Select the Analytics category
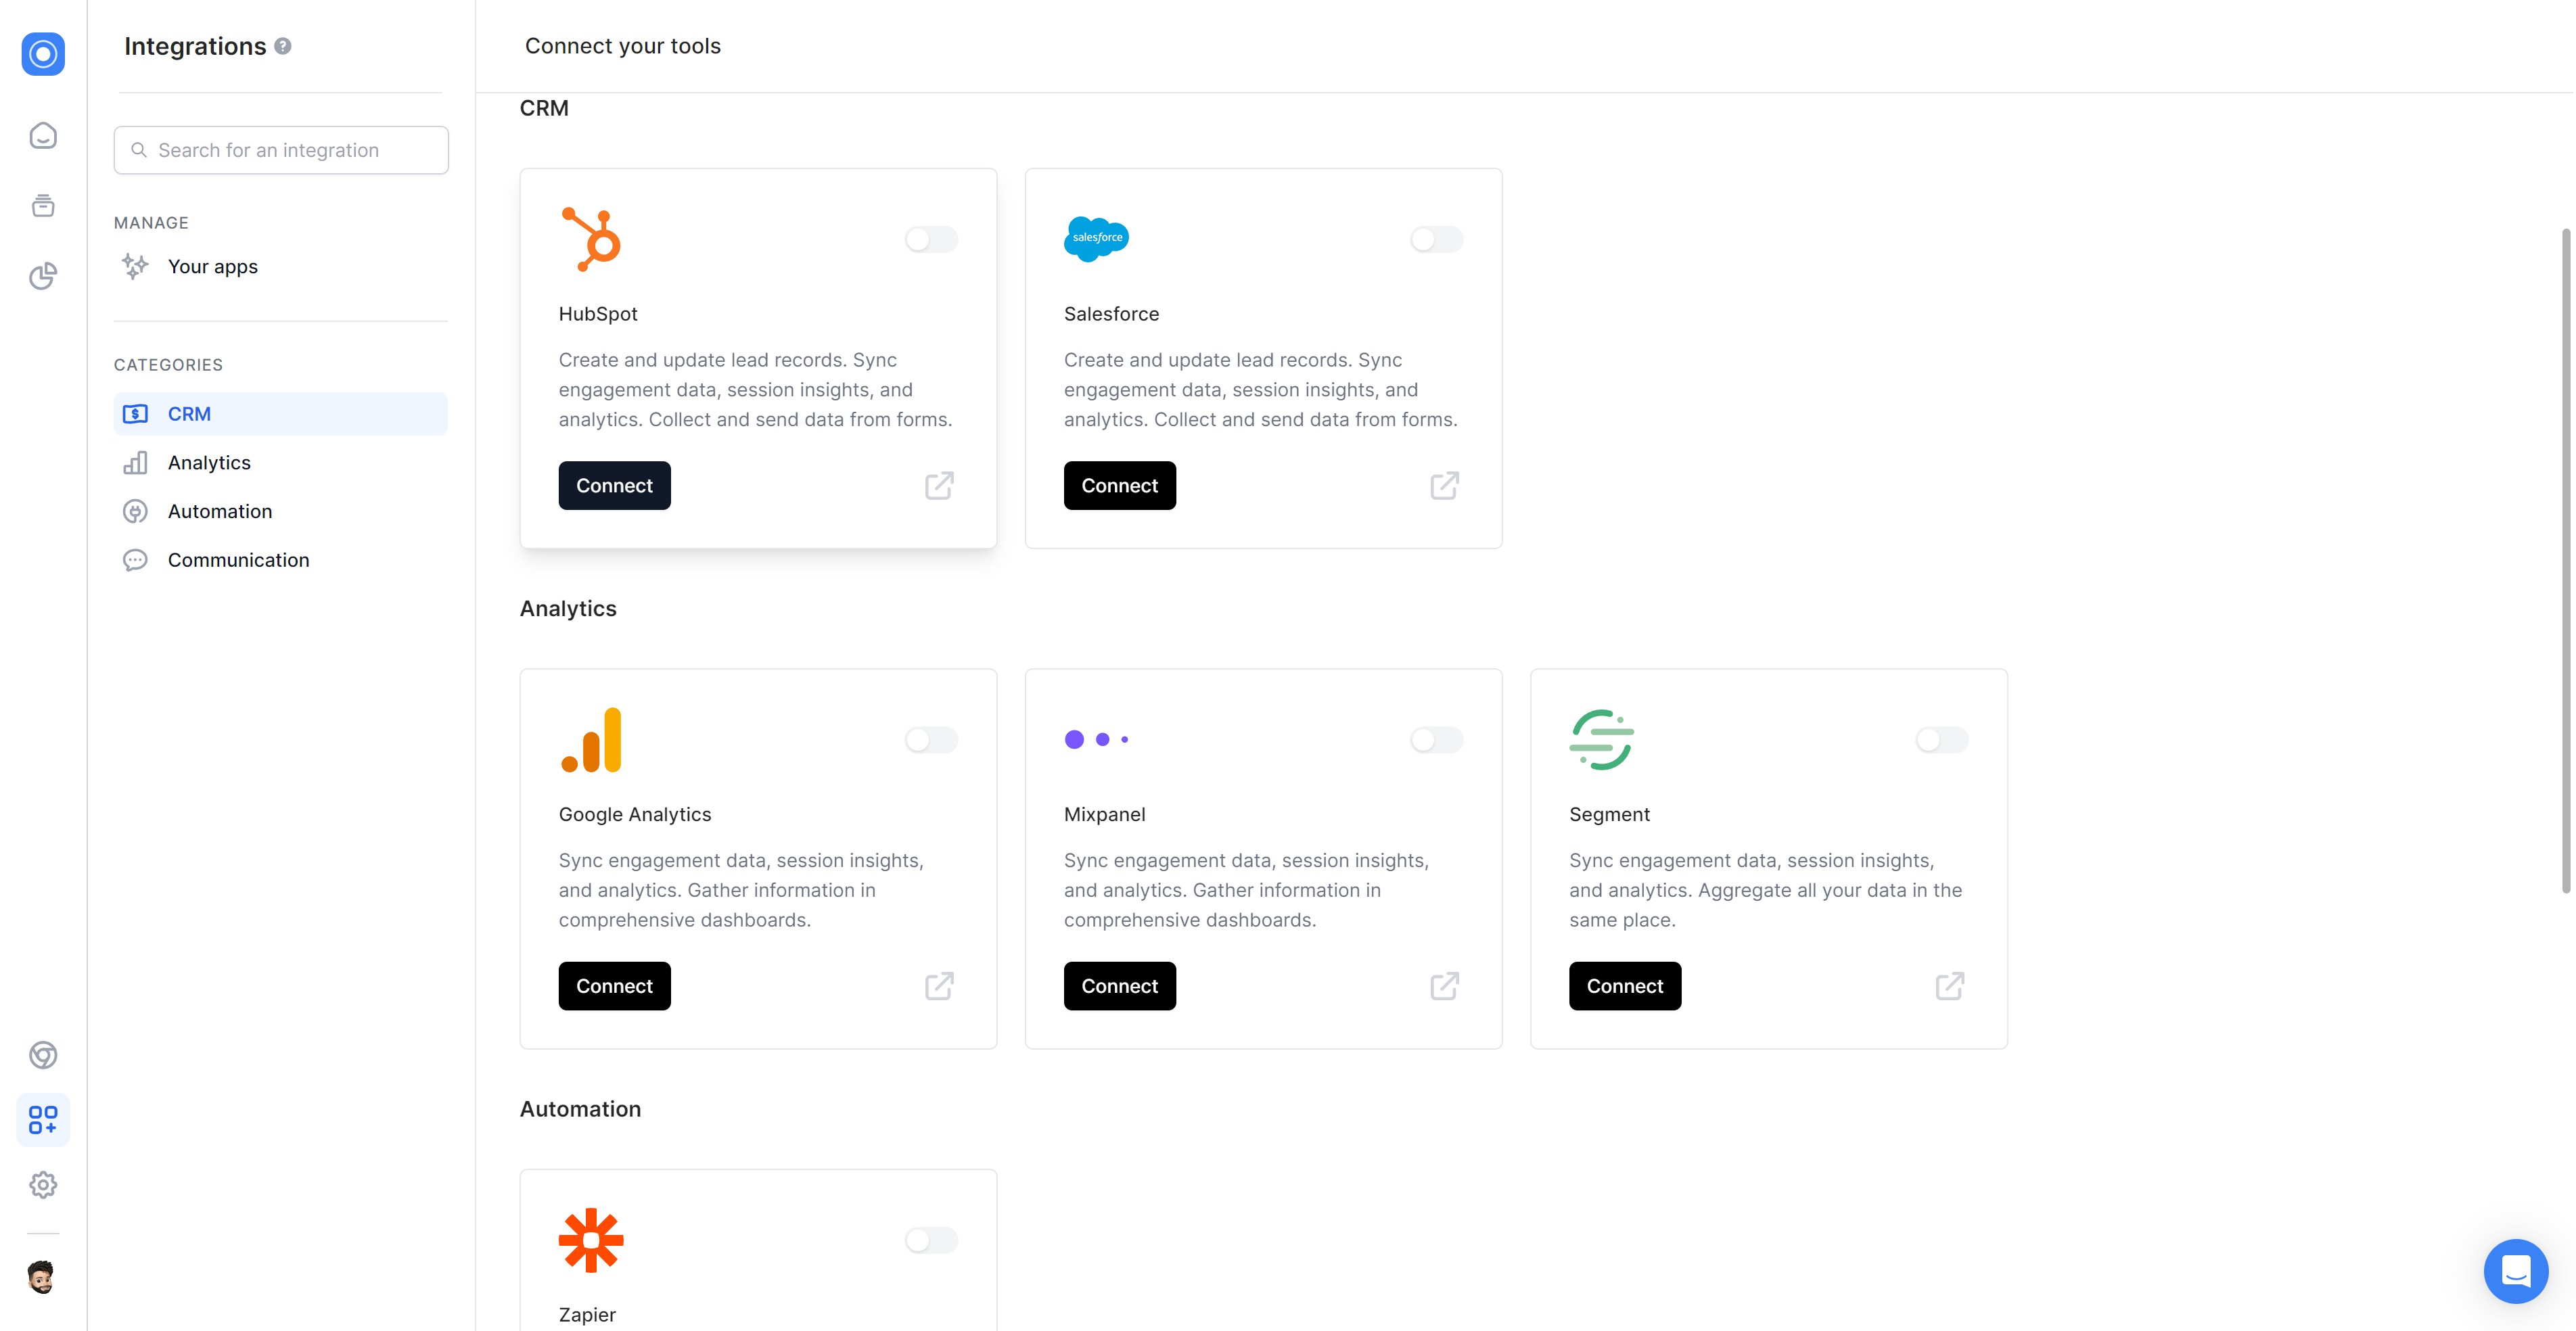The image size is (2576, 1331). (x=209, y=462)
